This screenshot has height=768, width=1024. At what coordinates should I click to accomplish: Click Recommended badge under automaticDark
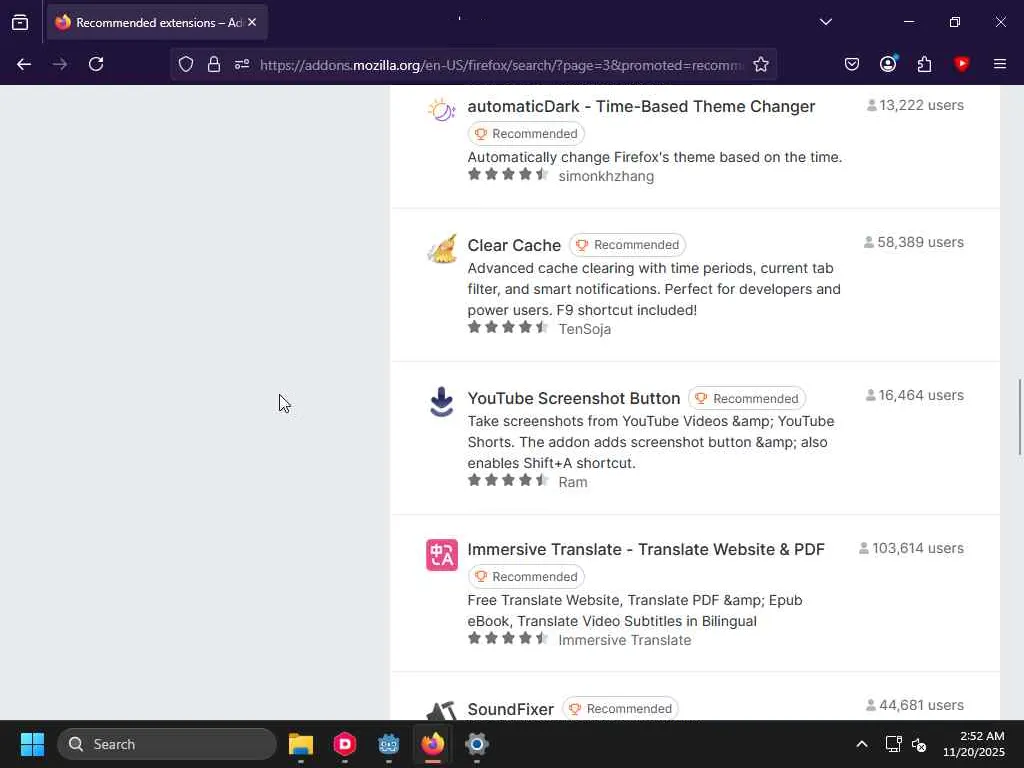526,134
